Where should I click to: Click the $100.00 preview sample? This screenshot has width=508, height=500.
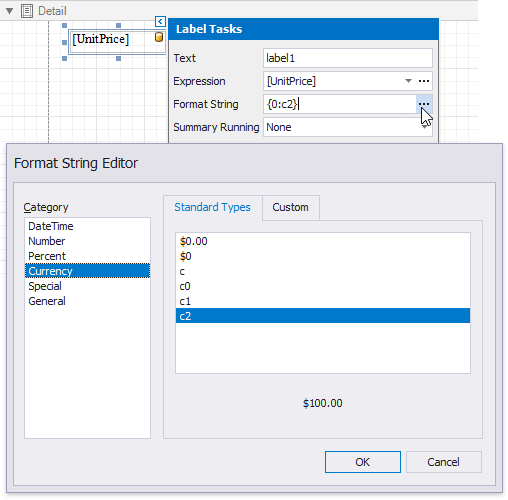pos(322,403)
